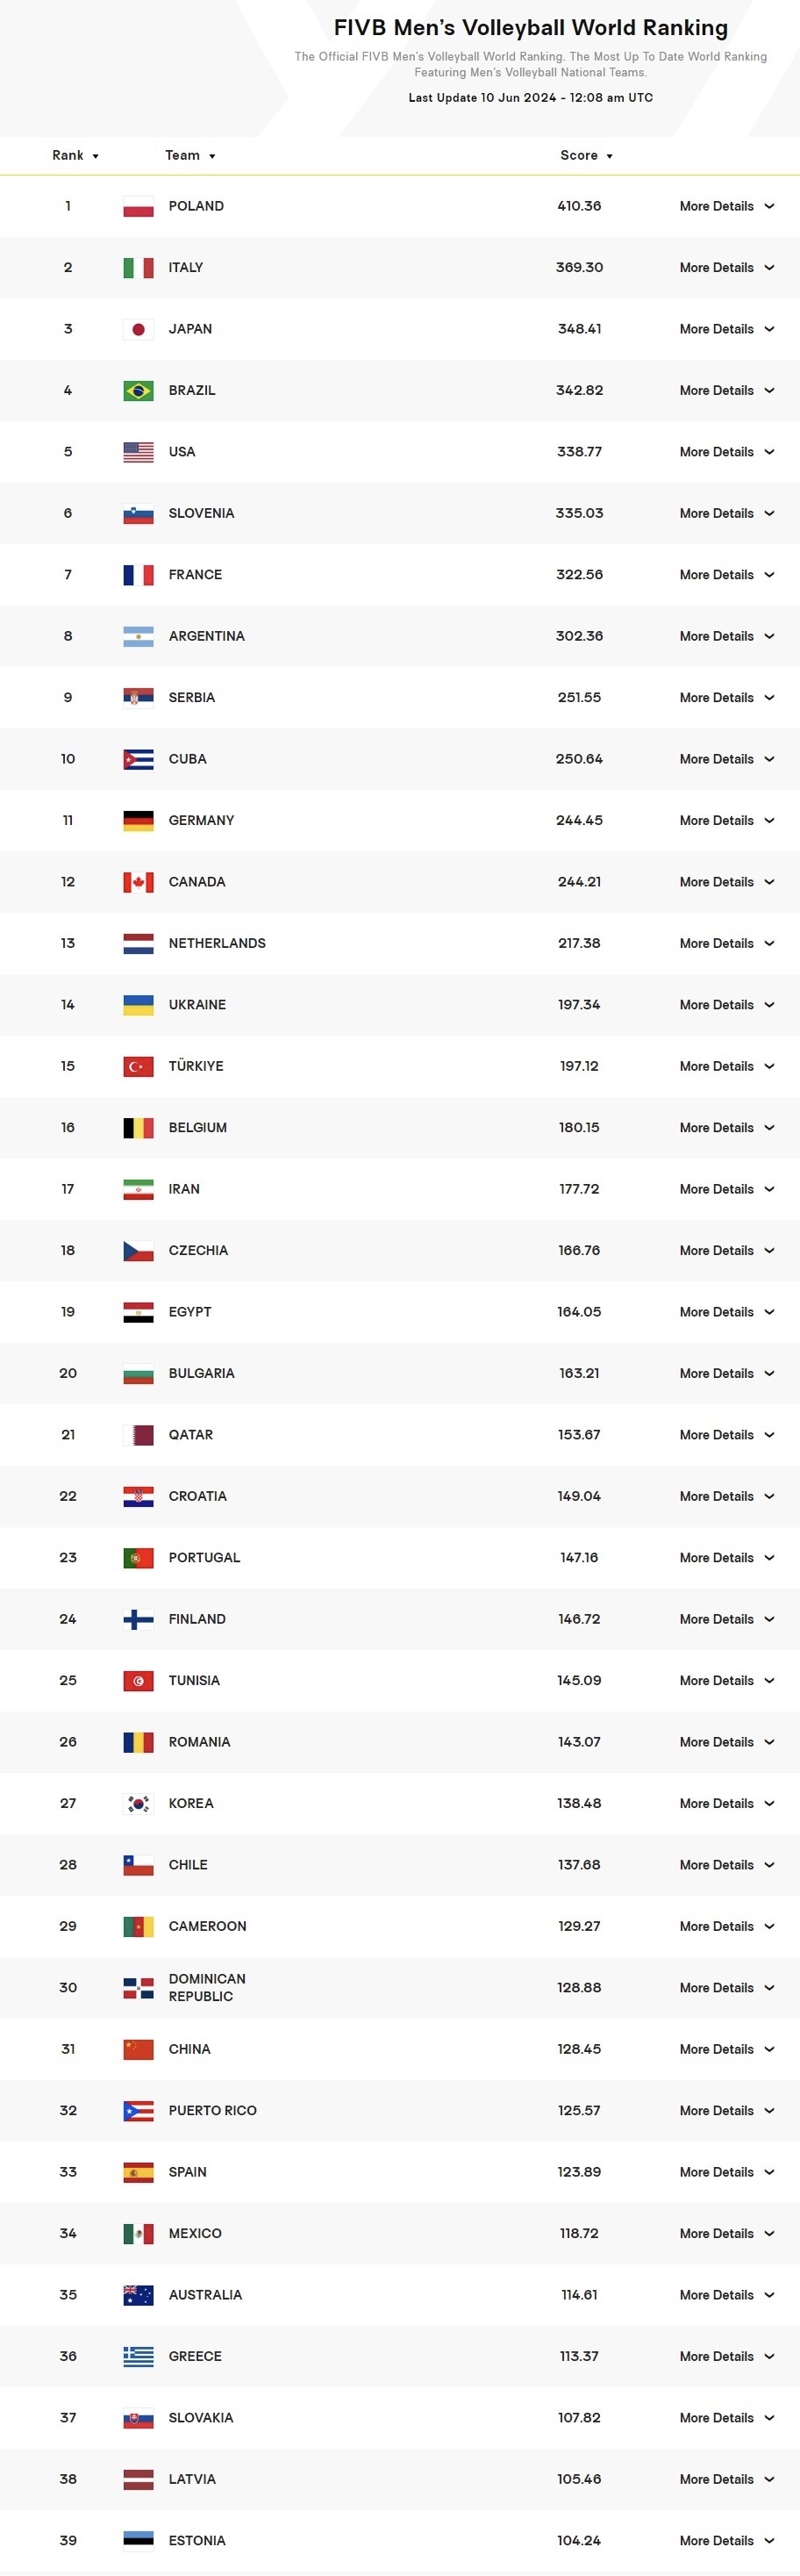Expand More Details for Germany

pyautogui.click(x=727, y=821)
